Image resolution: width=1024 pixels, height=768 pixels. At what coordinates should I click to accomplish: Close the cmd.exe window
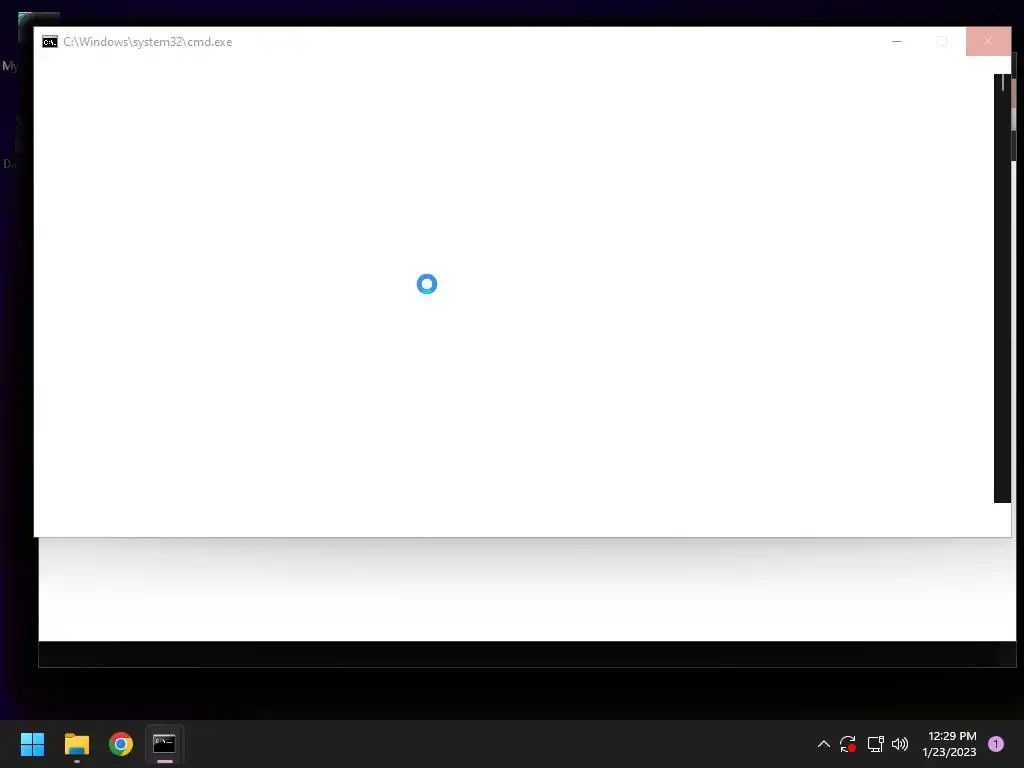click(988, 41)
